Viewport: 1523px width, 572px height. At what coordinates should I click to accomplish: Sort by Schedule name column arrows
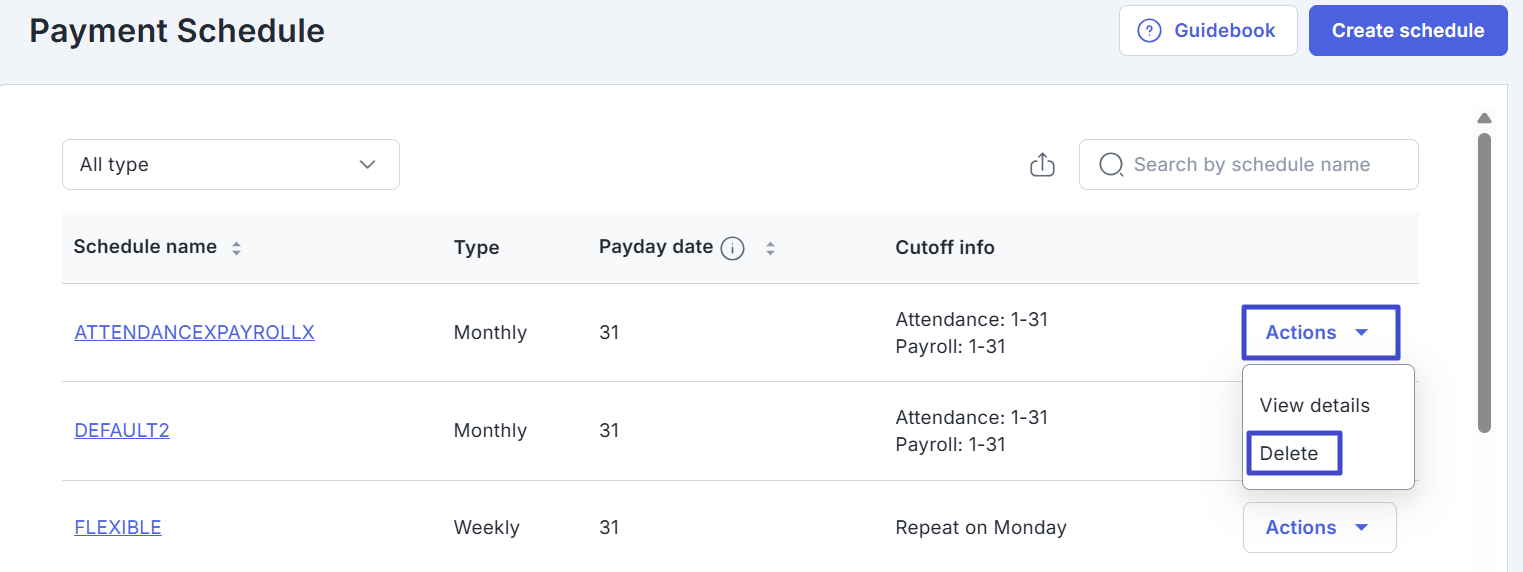(x=236, y=248)
